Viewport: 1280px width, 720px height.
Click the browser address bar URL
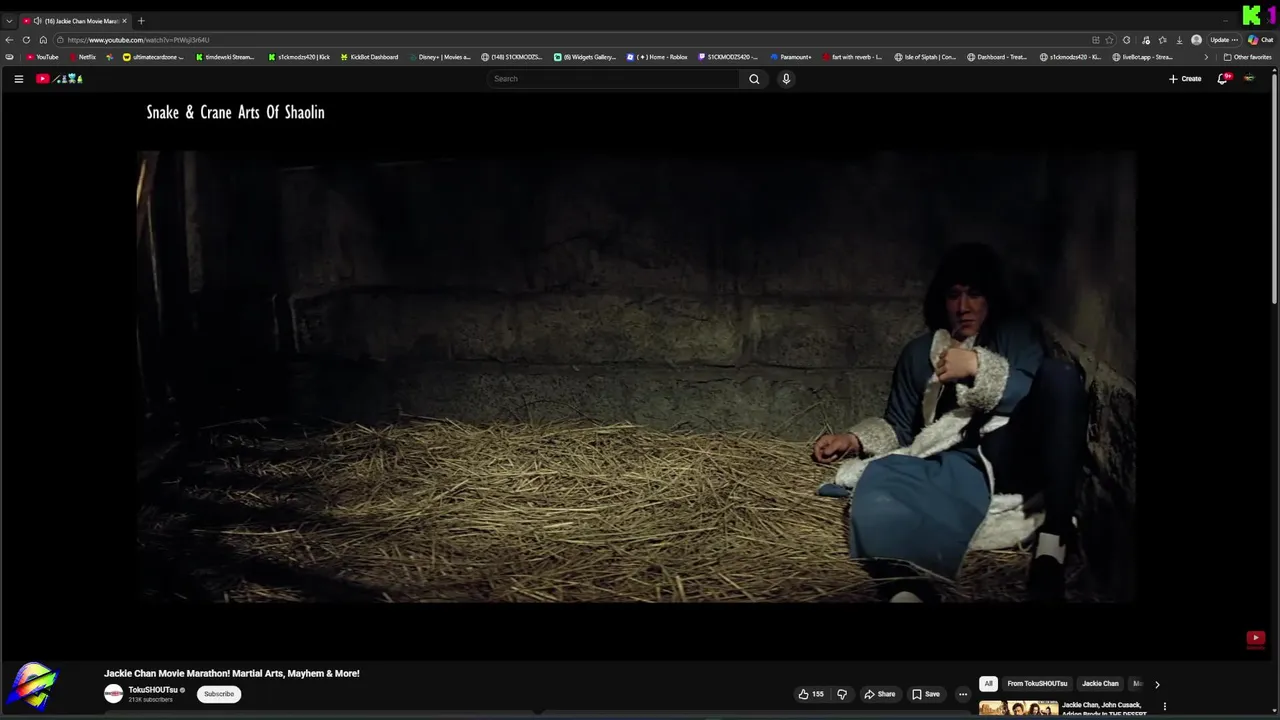138,40
